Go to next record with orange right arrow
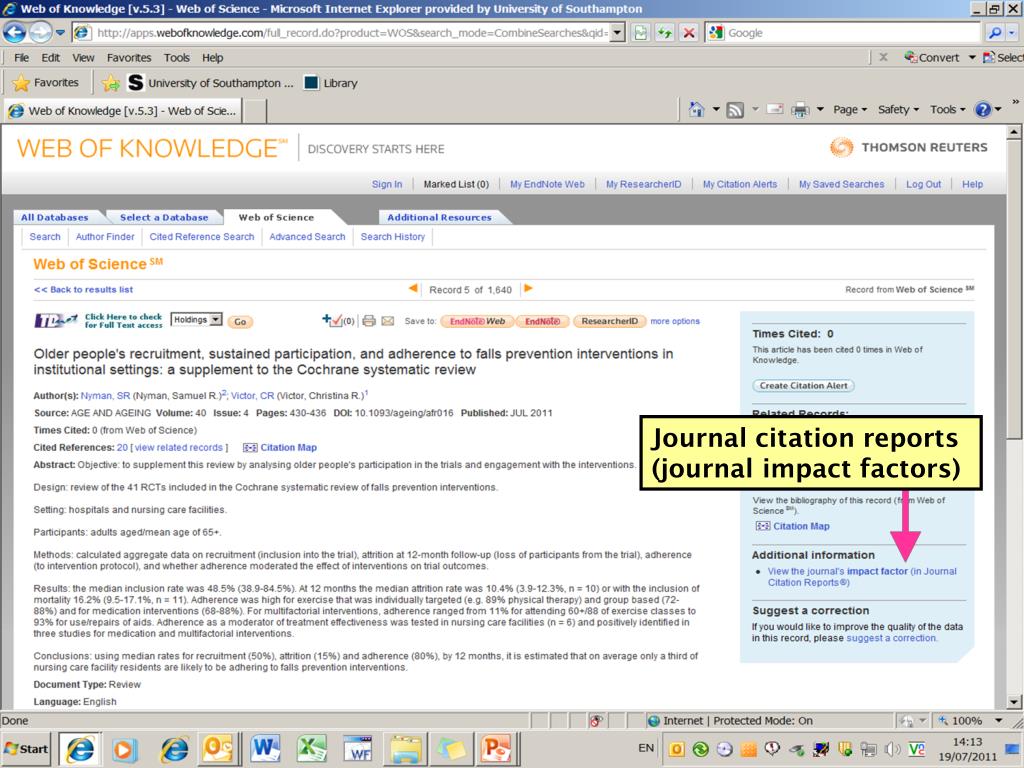The width and height of the screenshot is (1024, 768). 528,288
